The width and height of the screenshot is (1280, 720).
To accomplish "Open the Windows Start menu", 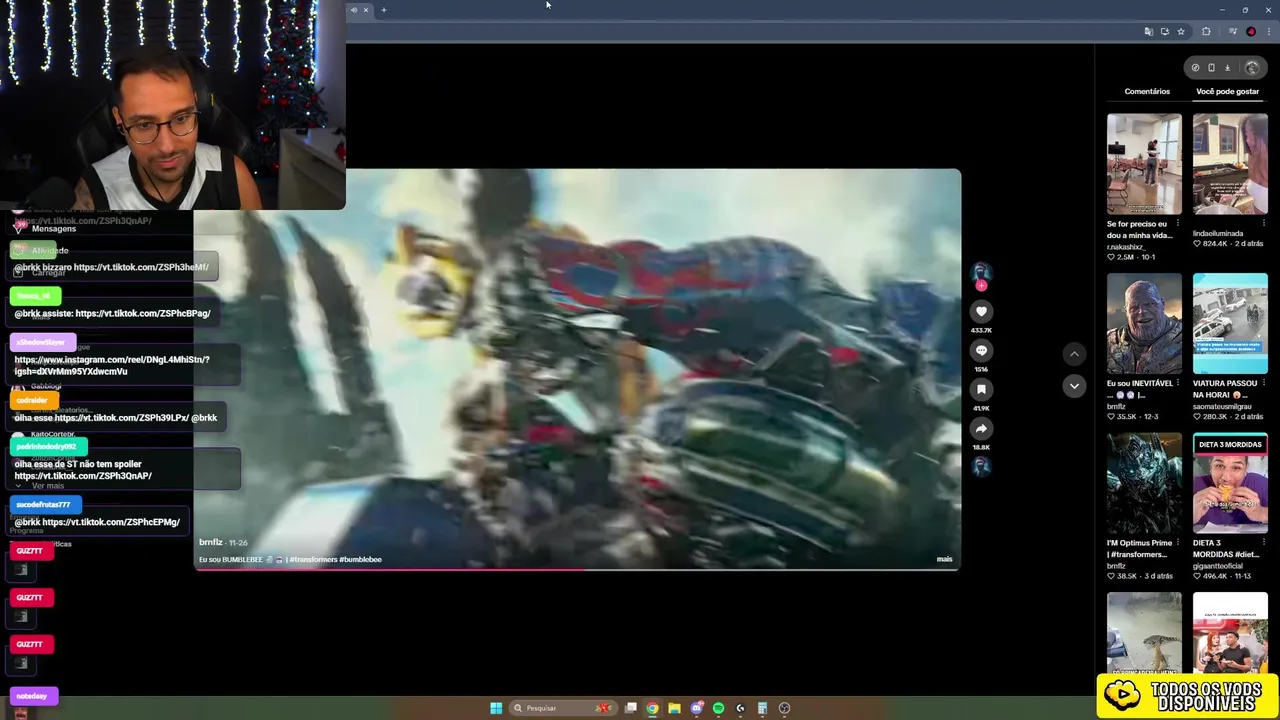I will click(x=496, y=708).
